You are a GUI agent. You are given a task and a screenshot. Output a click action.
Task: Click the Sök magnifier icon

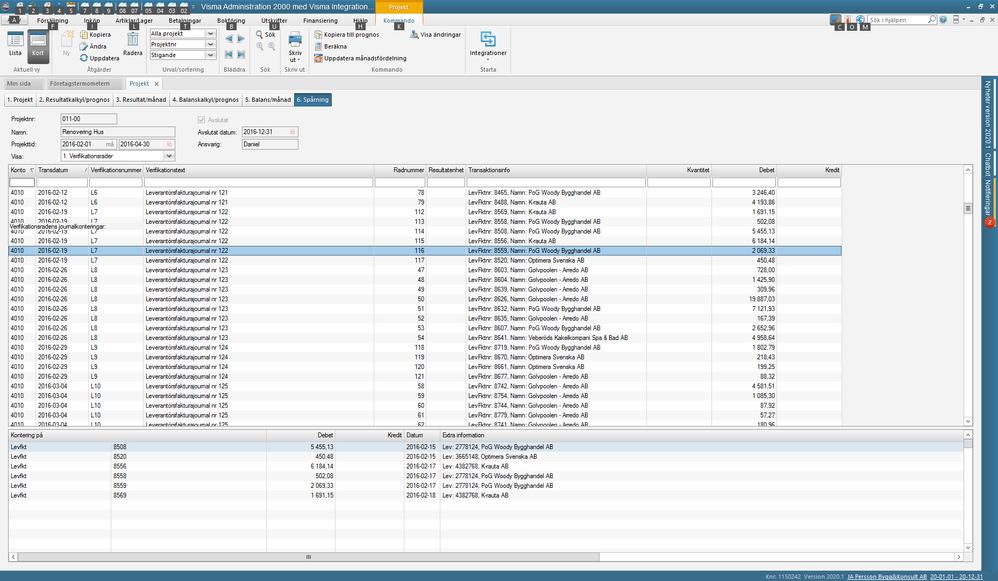(260, 34)
